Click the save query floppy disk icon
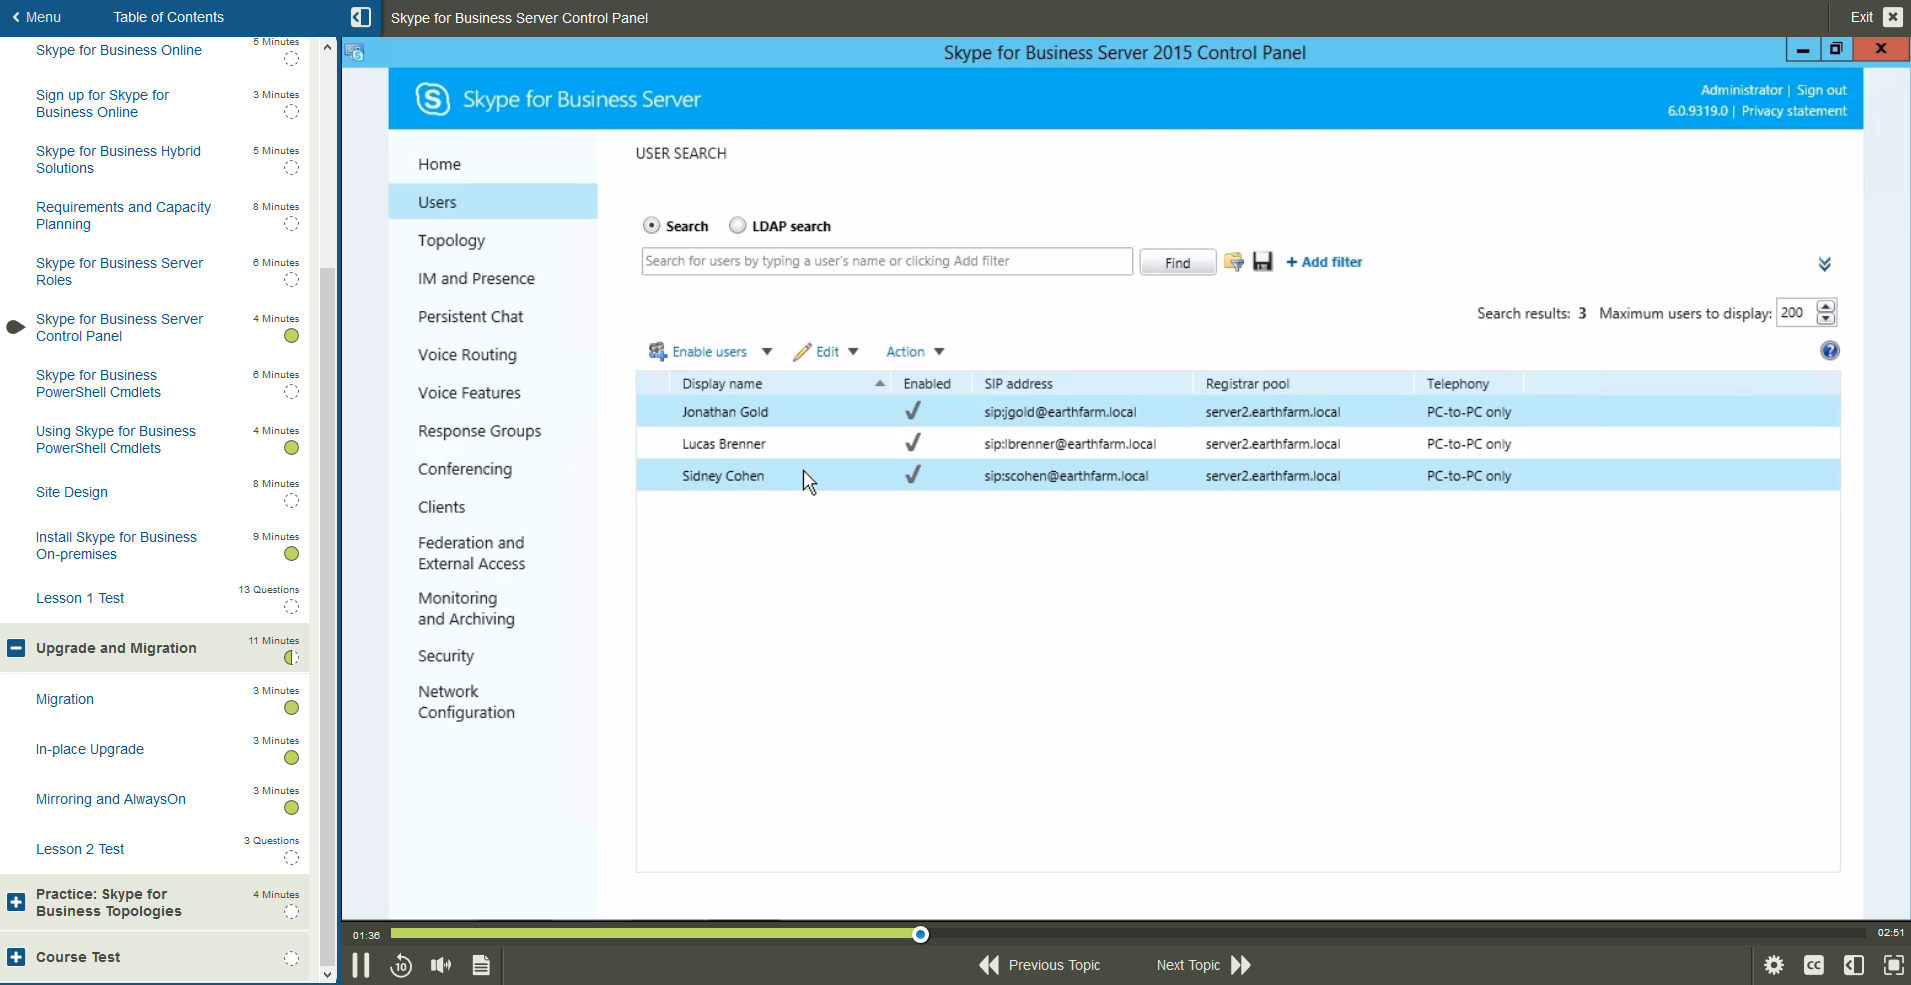Screen dimensions: 1911x985 1263,262
